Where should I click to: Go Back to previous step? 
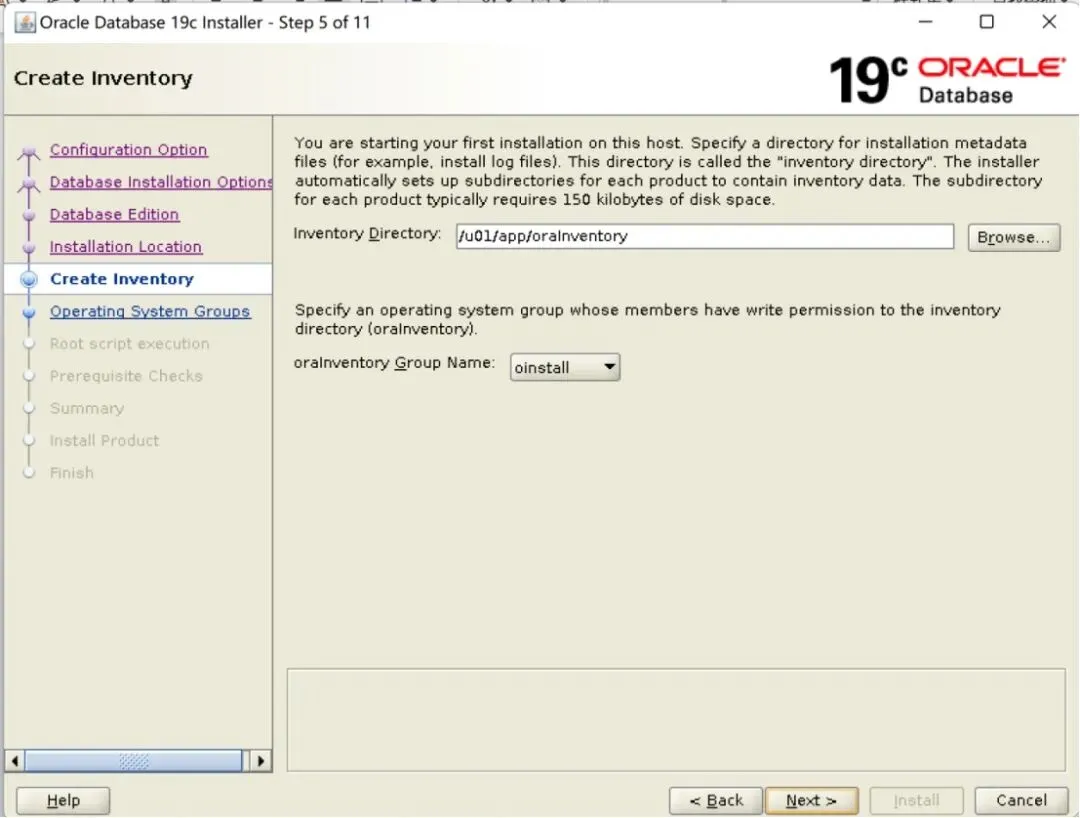[716, 800]
